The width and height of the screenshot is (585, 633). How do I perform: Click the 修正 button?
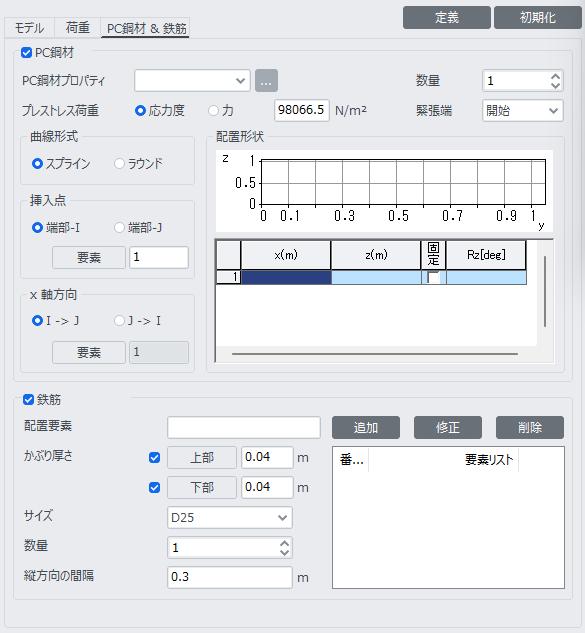tap(448, 428)
